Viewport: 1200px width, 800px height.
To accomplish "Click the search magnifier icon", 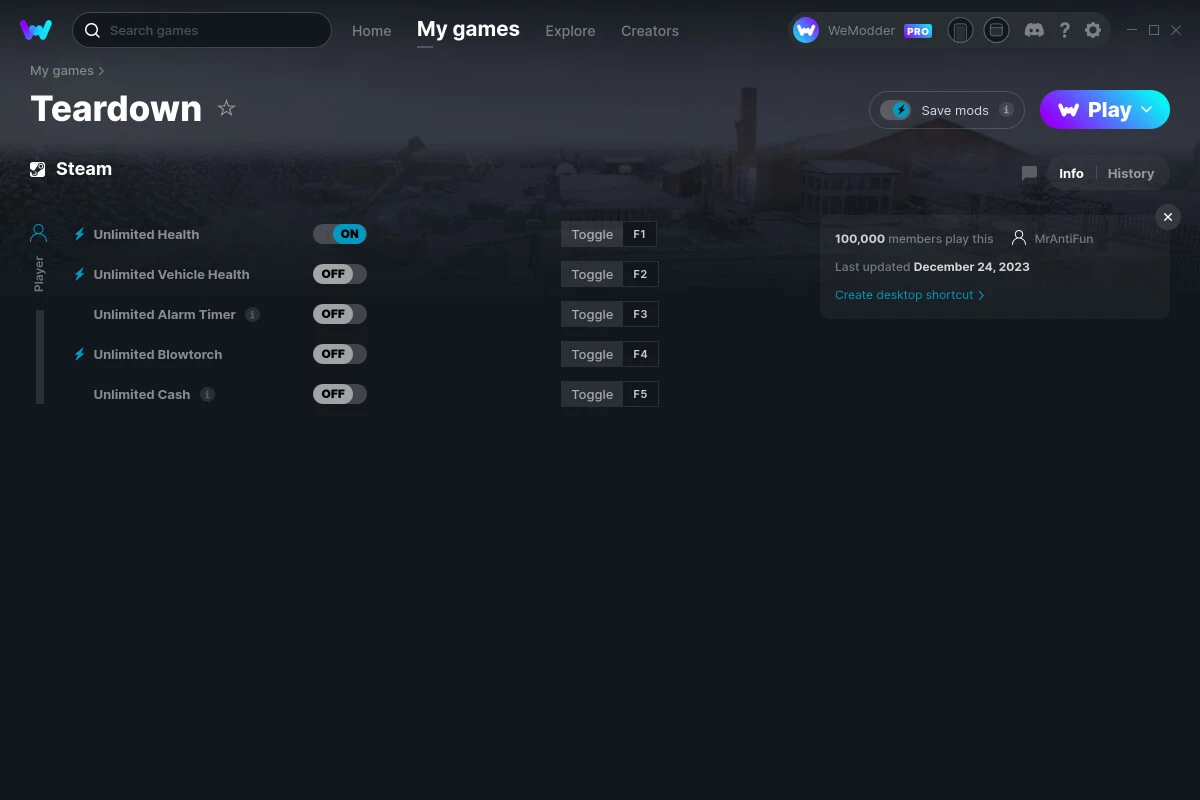I will [92, 30].
